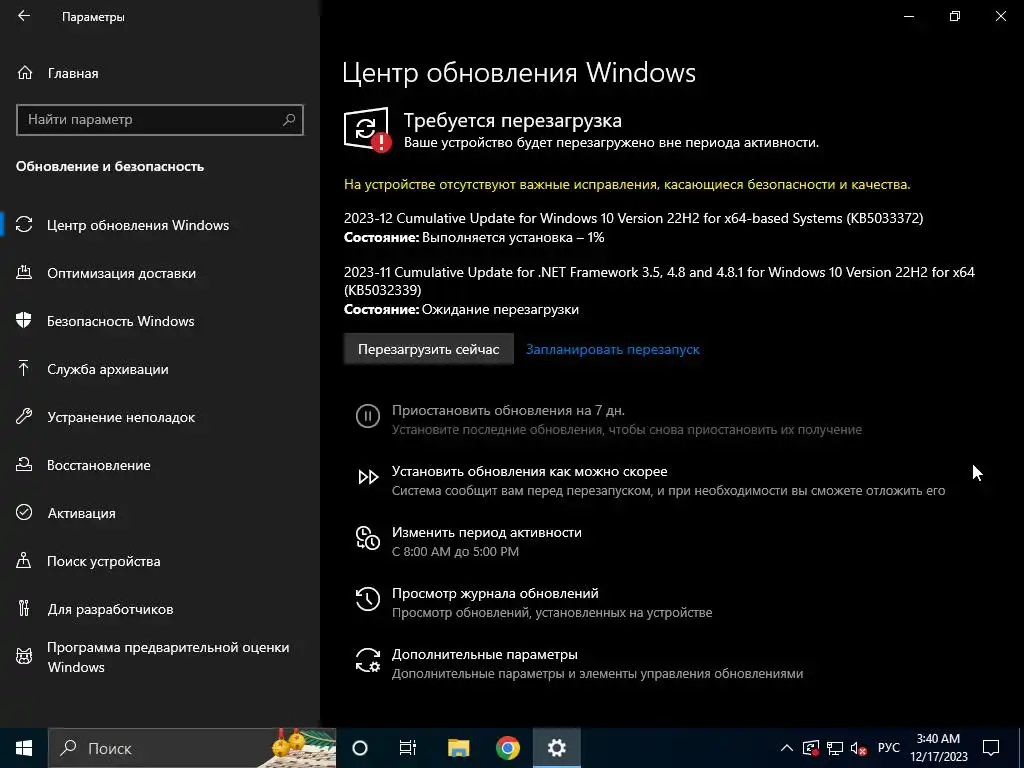Click yellow warning about missing security fixes
The height and width of the screenshot is (768, 1024).
[x=627, y=184]
